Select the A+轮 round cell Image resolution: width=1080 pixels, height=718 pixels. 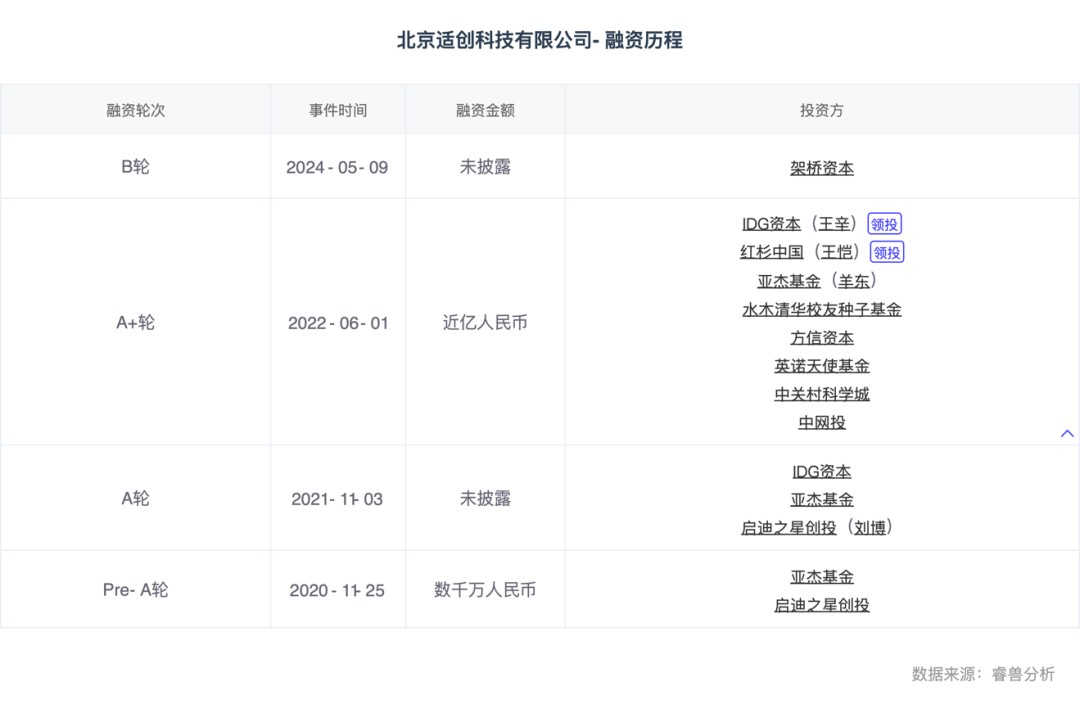pos(136,322)
